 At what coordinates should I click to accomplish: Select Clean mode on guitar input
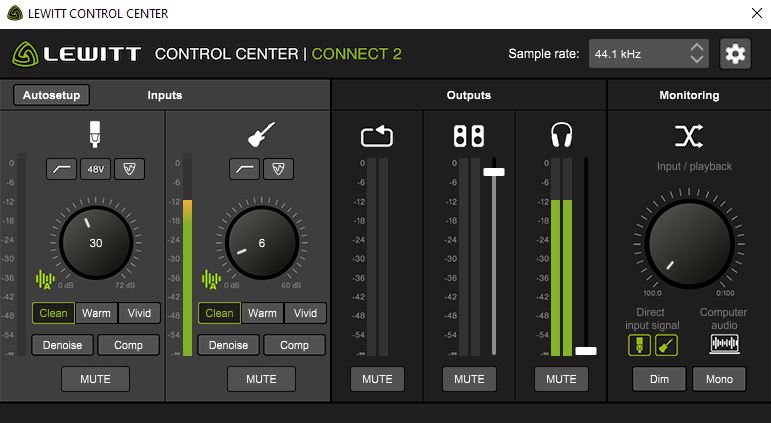click(x=219, y=313)
